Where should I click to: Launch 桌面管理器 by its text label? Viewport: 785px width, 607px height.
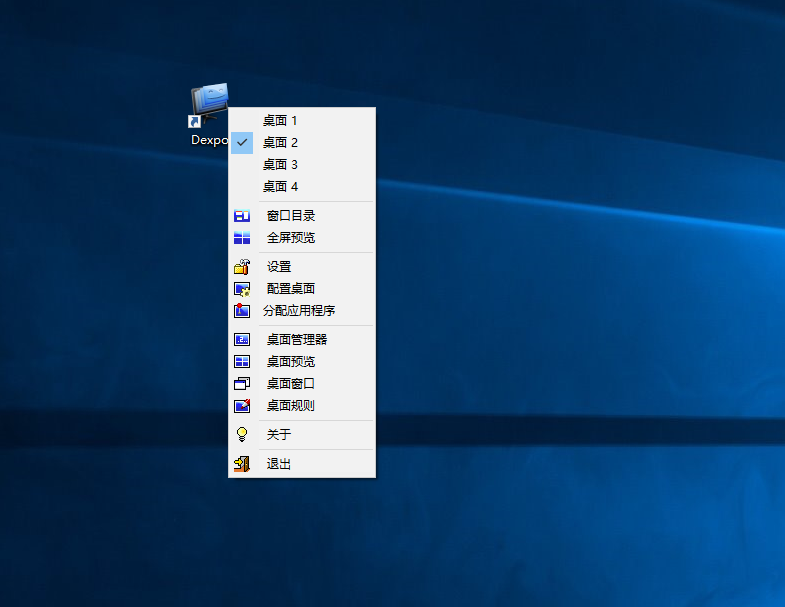(x=297, y=340)
